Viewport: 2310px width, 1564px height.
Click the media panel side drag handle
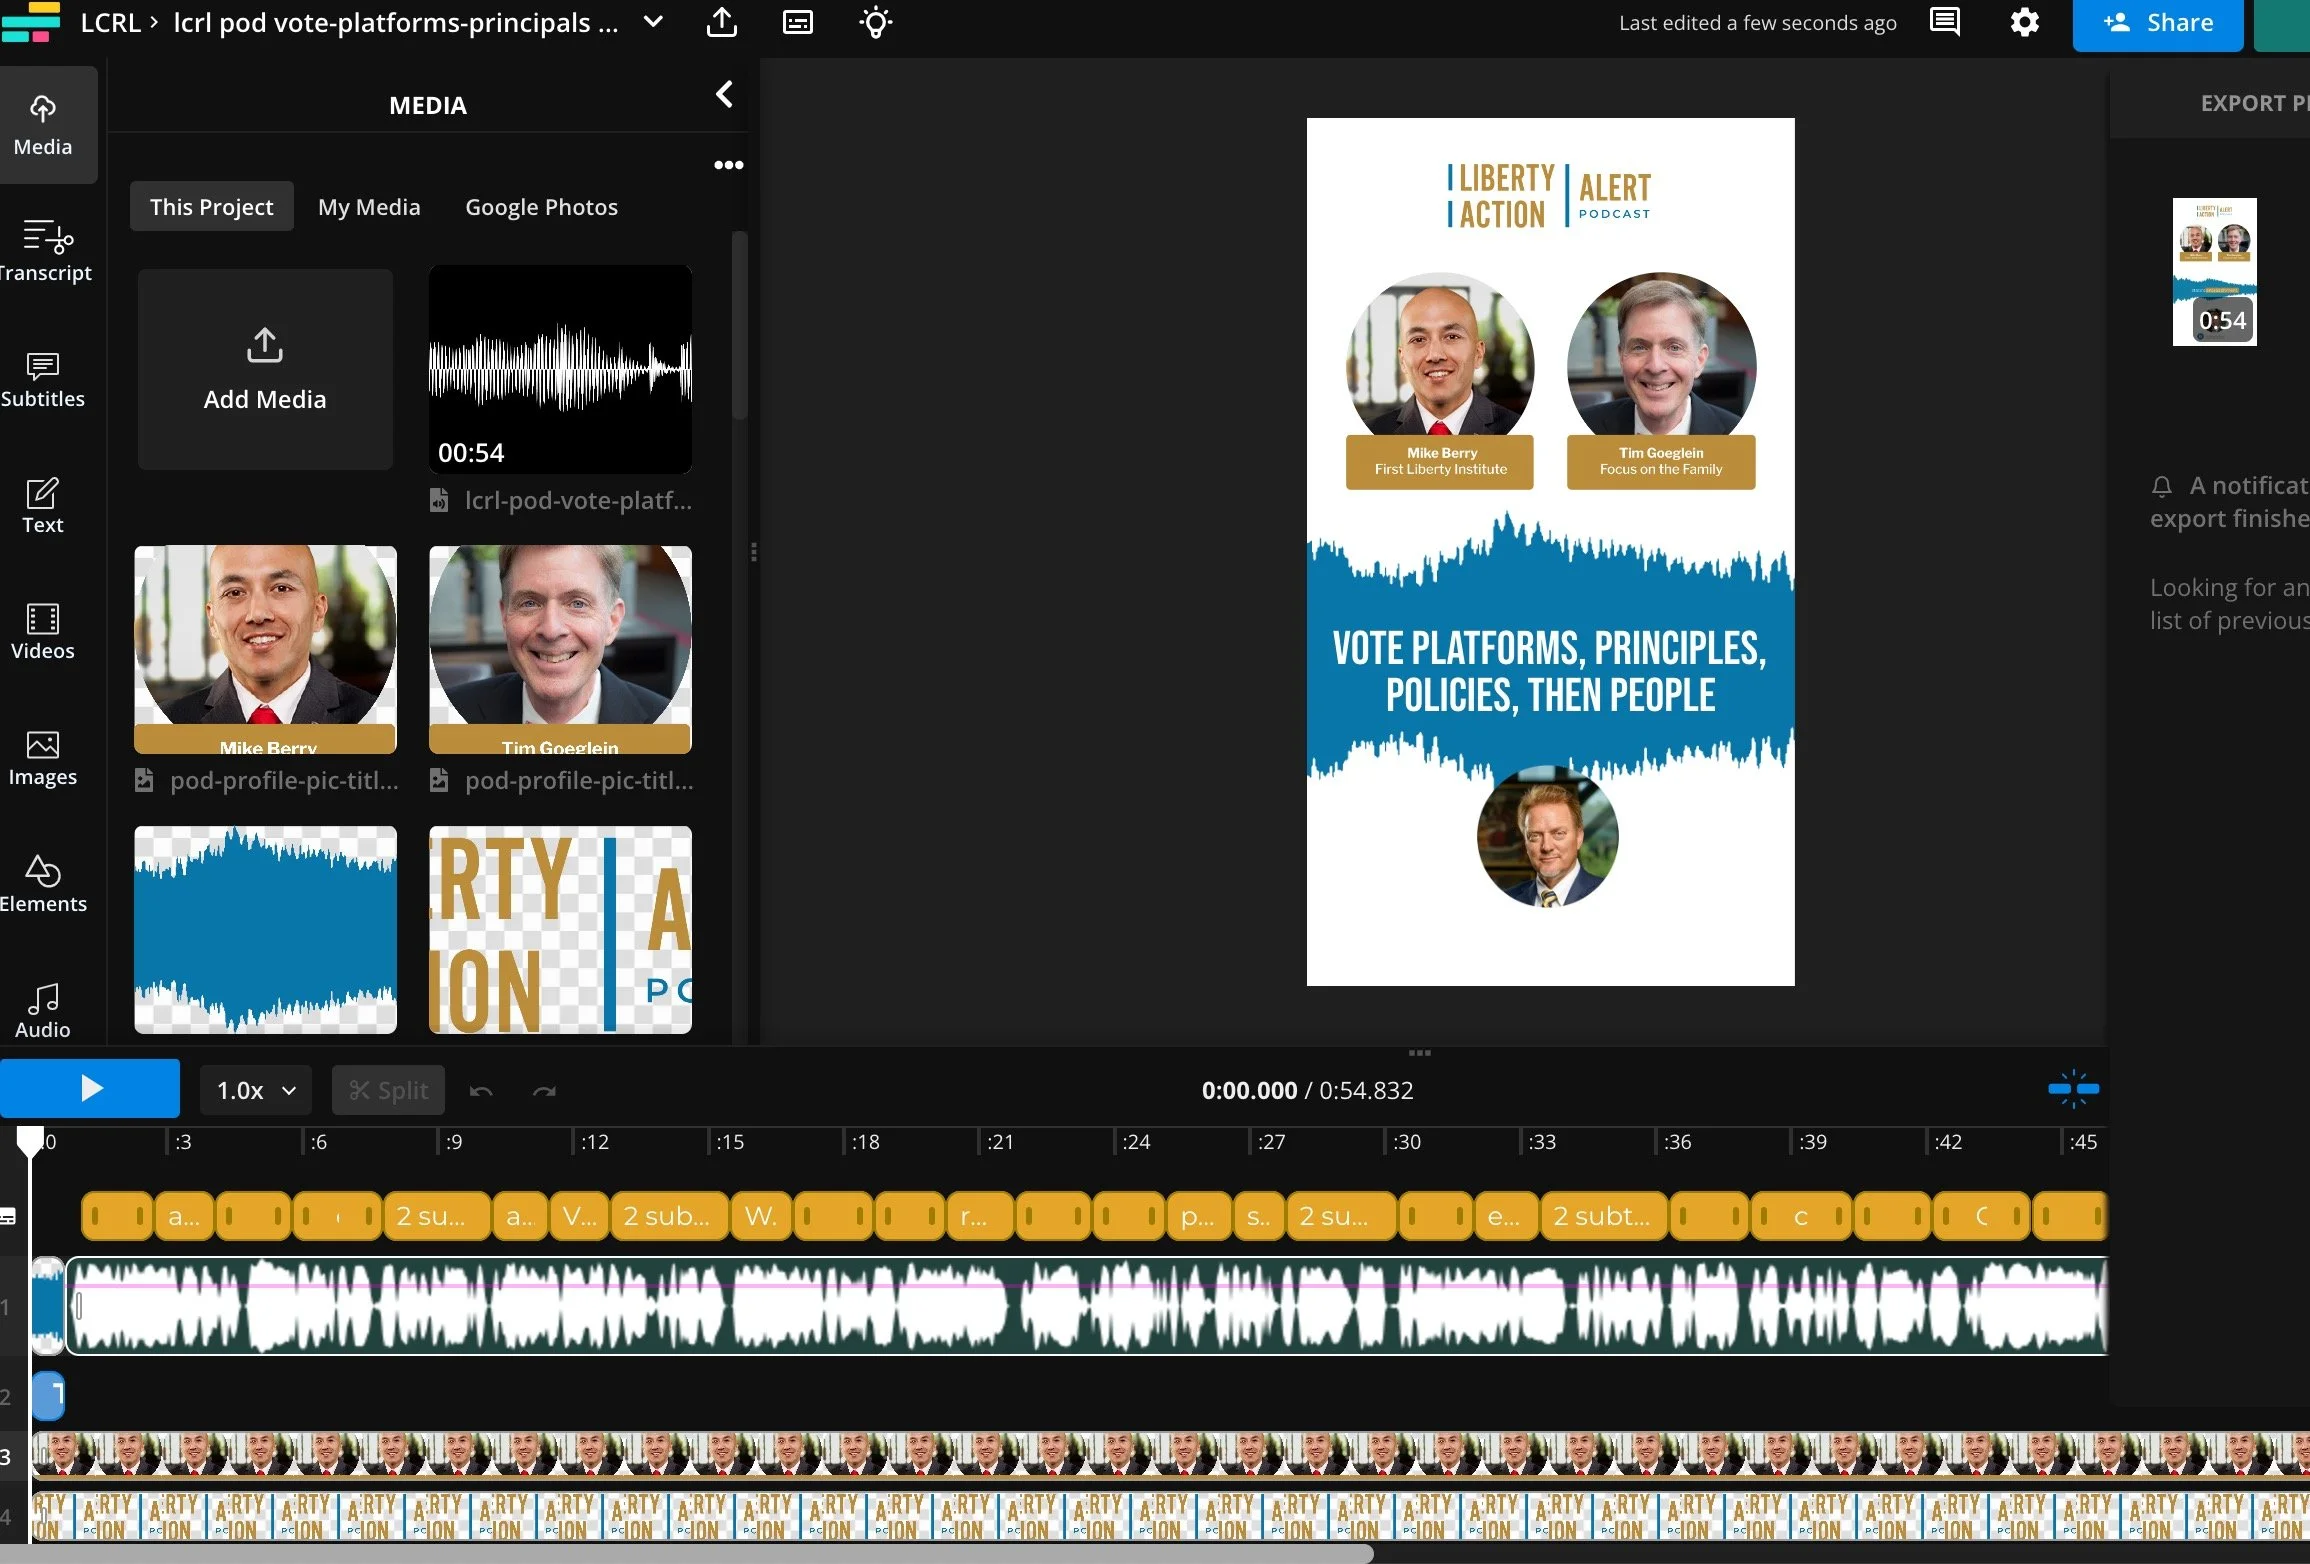pos(753,552)
